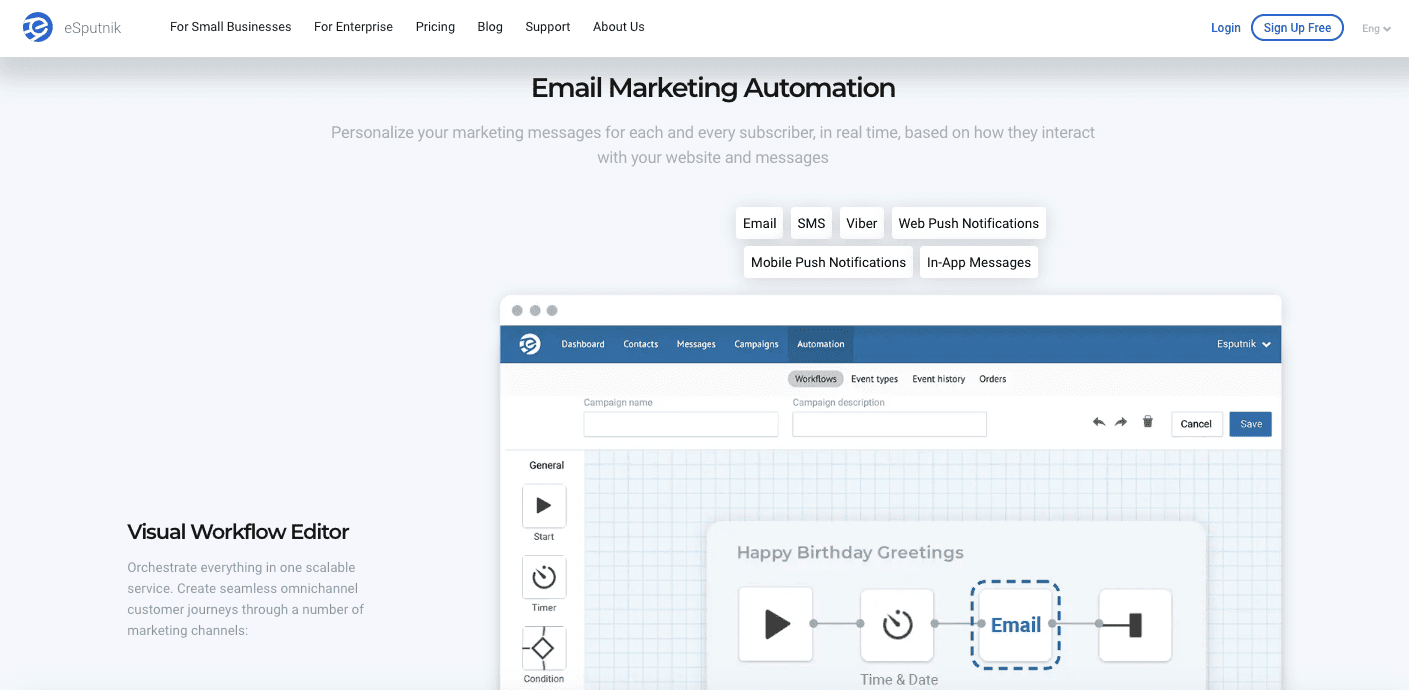Select the SMS channel tag
Viewport: 1409px width, 690px height.
coord(811,222)
